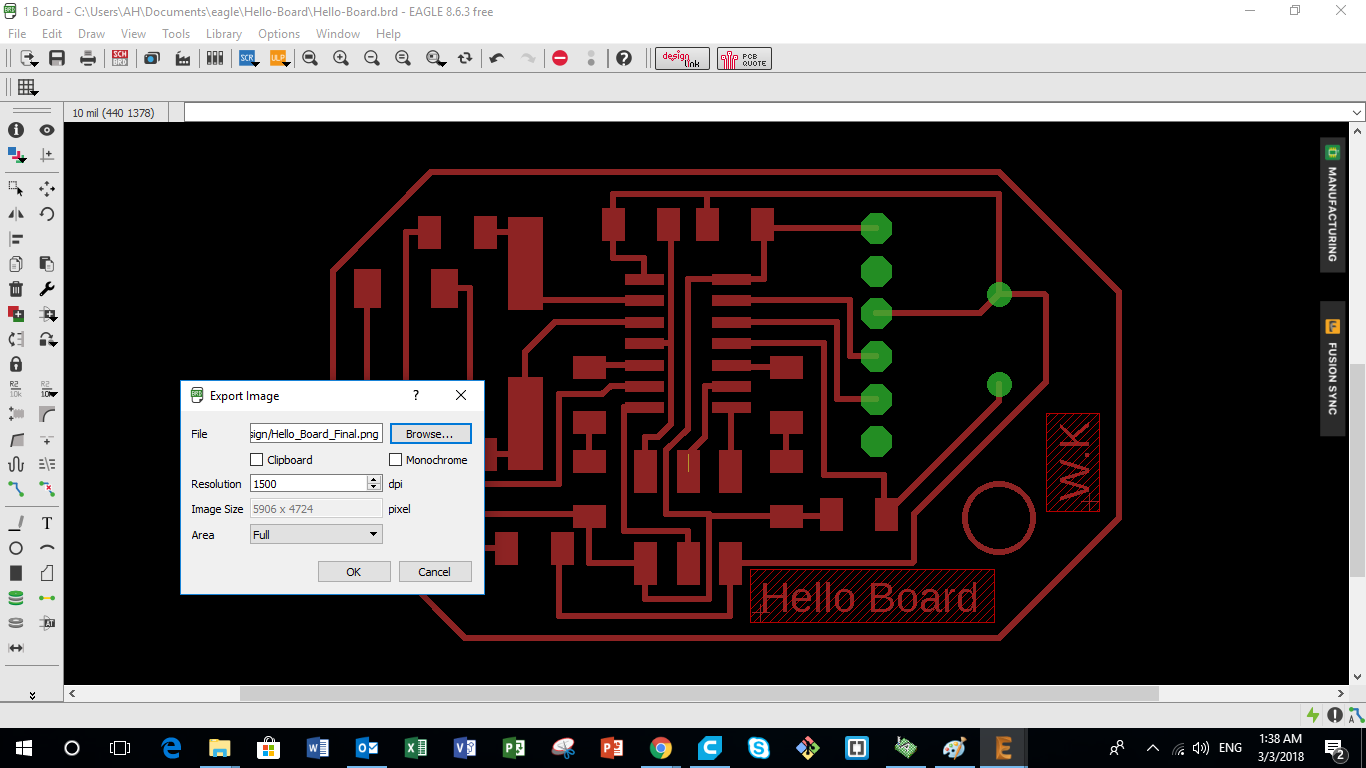
Task: Open the Edit menu
Action: coord(52,33)
